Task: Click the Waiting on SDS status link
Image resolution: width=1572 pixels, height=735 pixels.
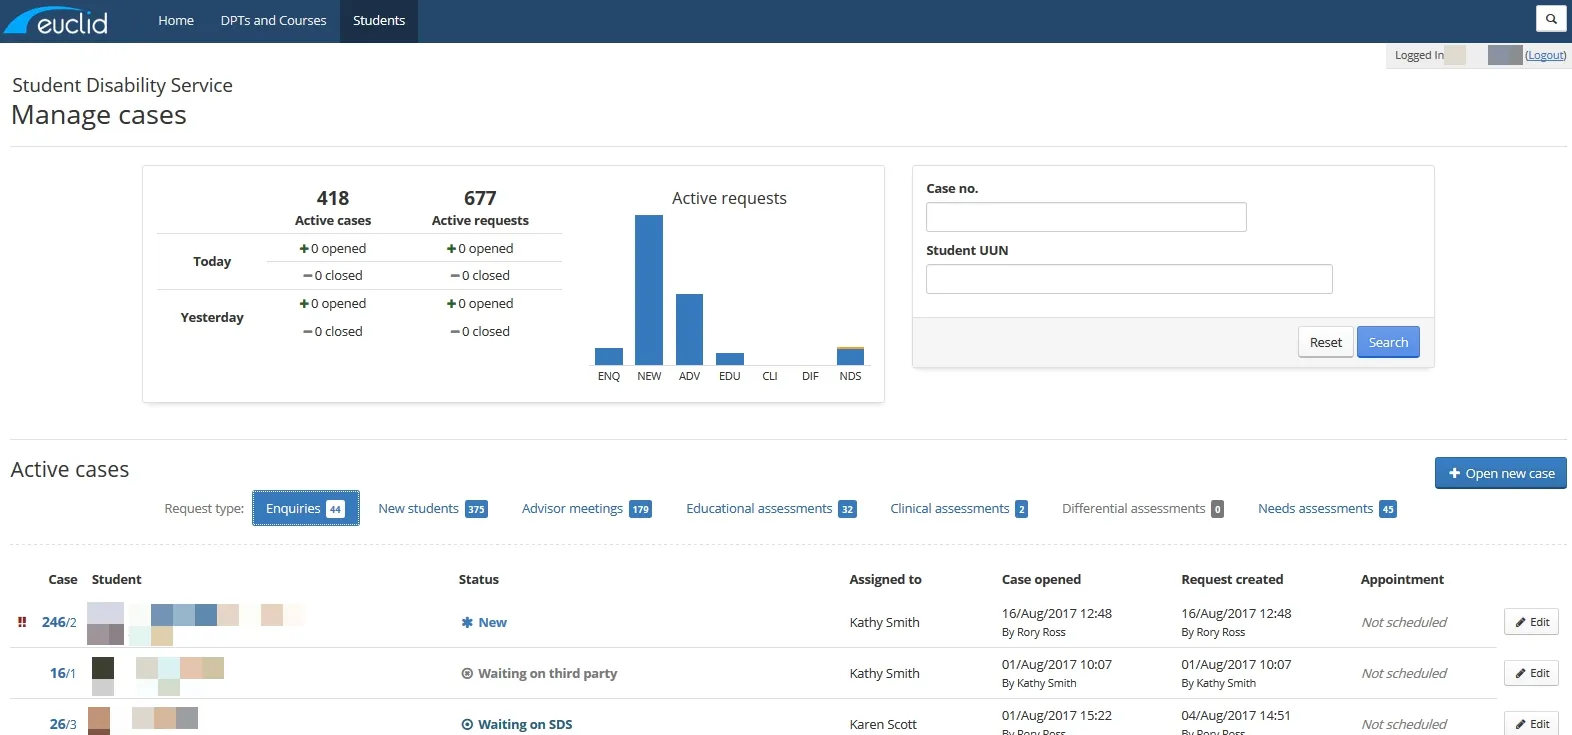Action: pyautogui.click(x=525, y=724)
